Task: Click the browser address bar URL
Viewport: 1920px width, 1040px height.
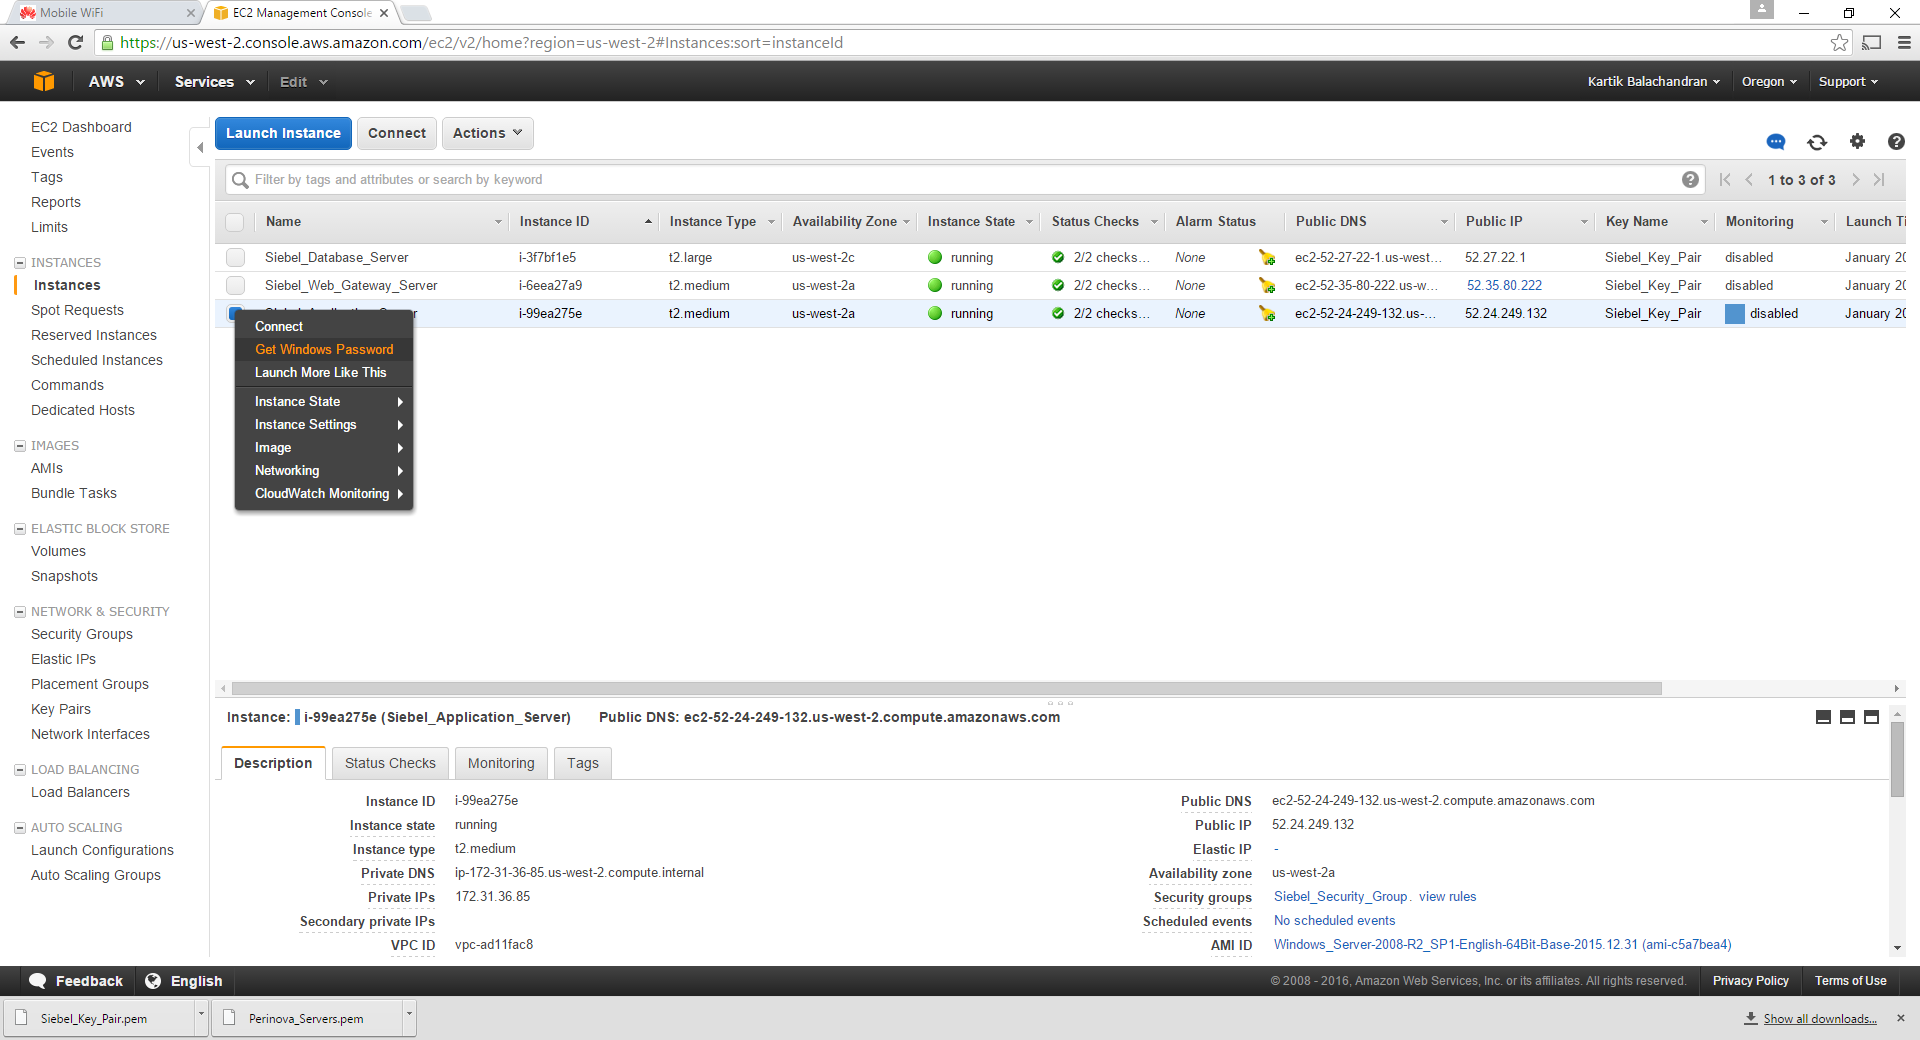Action: [x=481, y=42]
